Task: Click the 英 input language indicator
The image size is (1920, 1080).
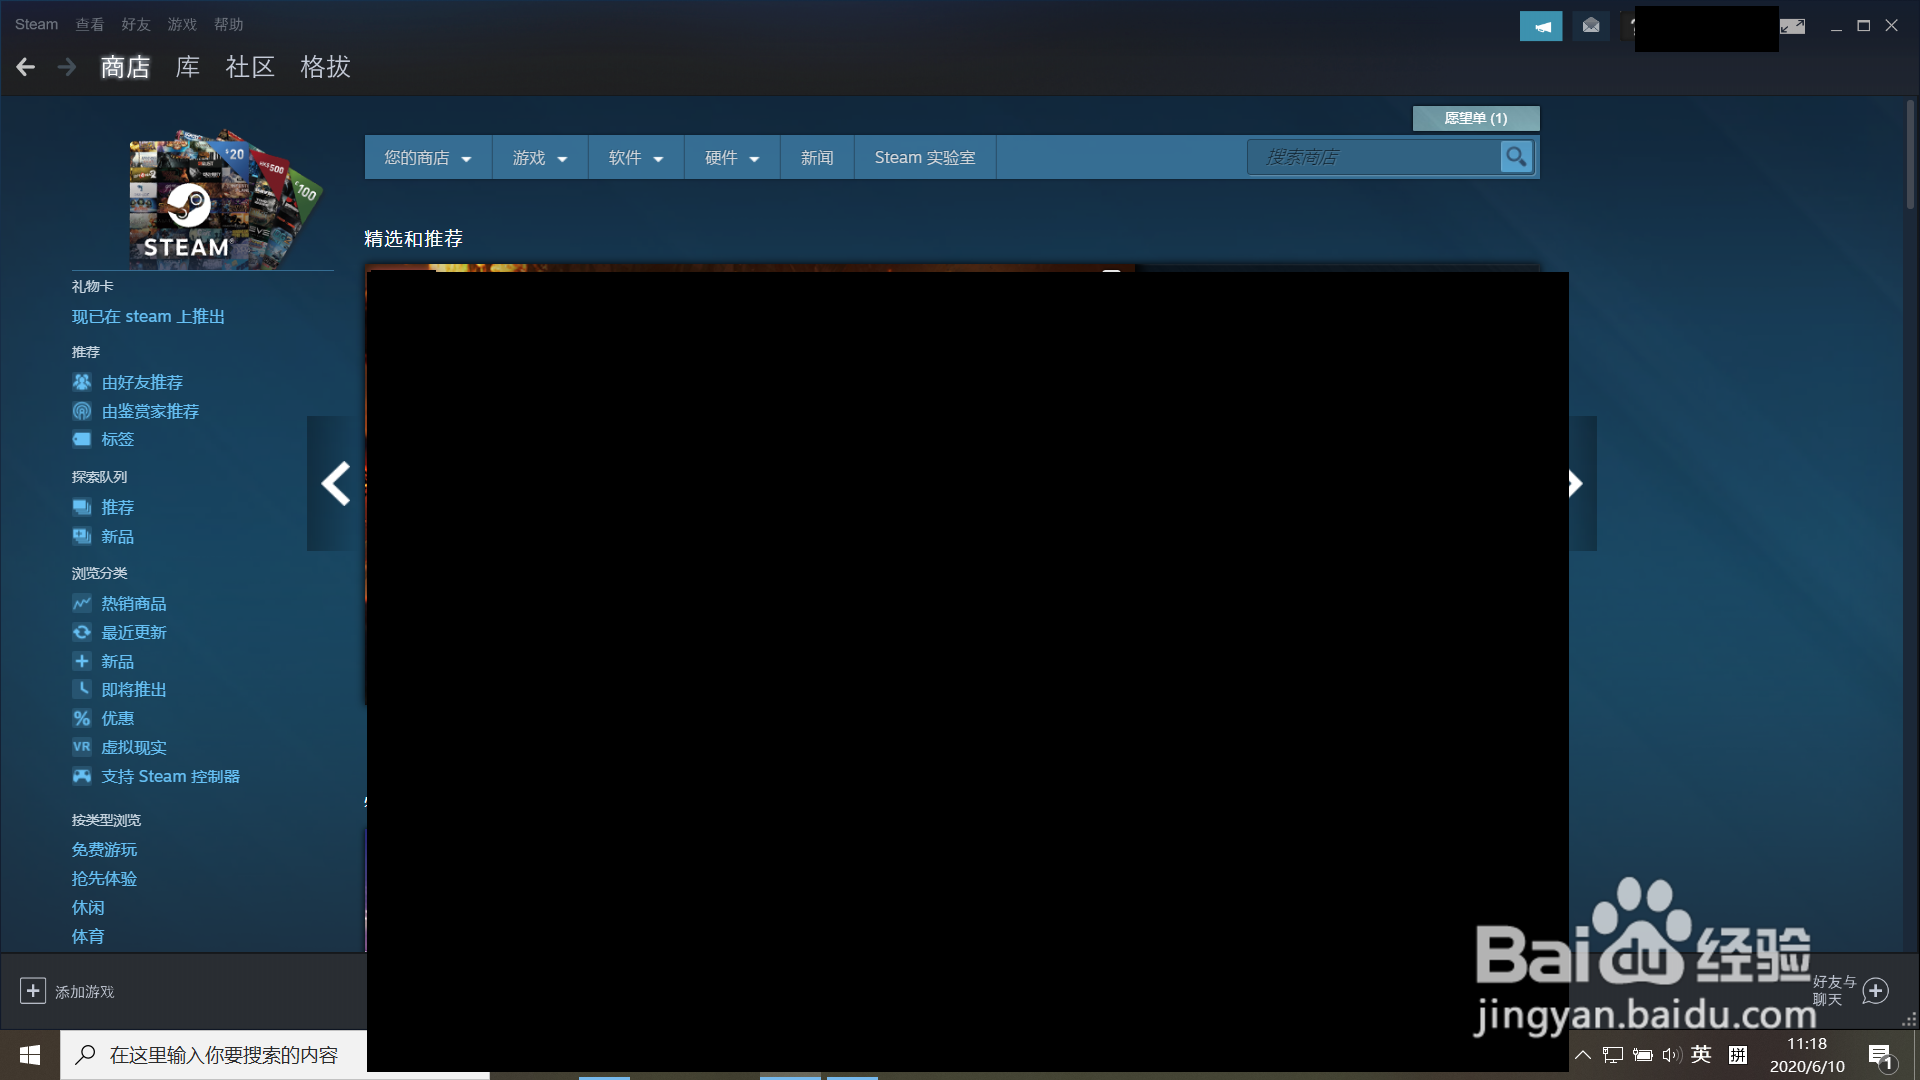Action: pos(1701,1054)
